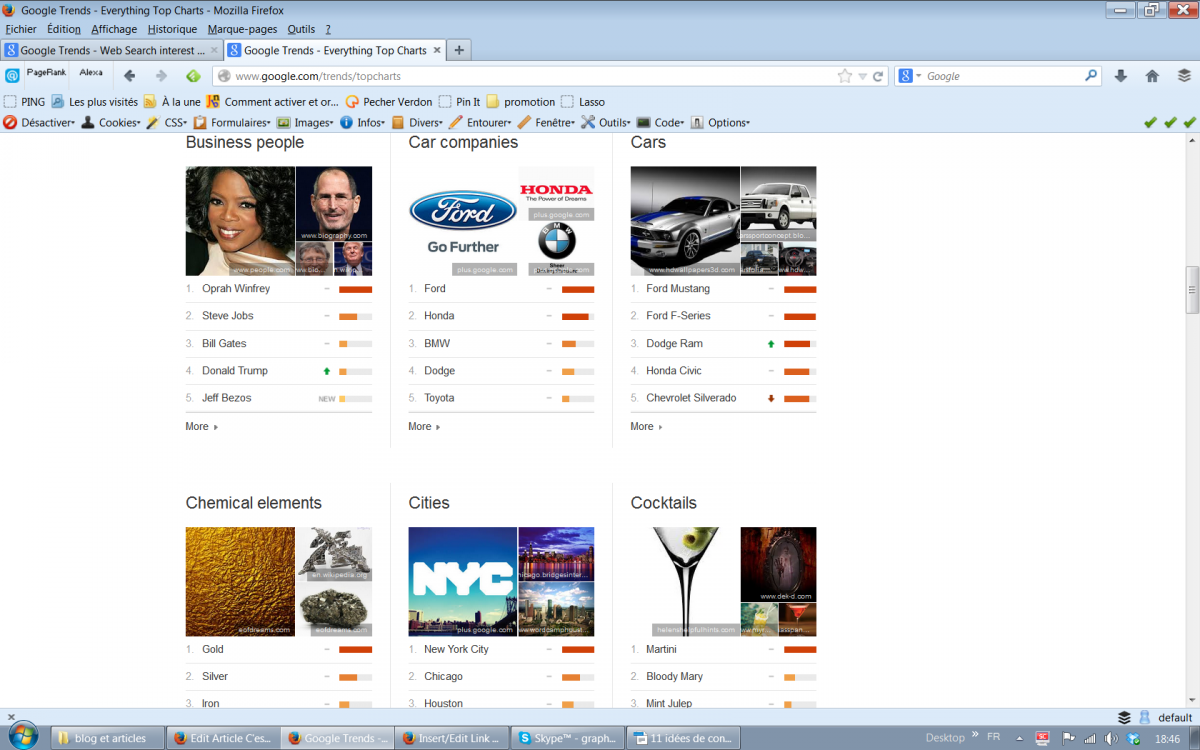Viewport: 1200px width, 750px height.
Task: Open the Oprah Winfrey entry
Action: click(236, 289)
